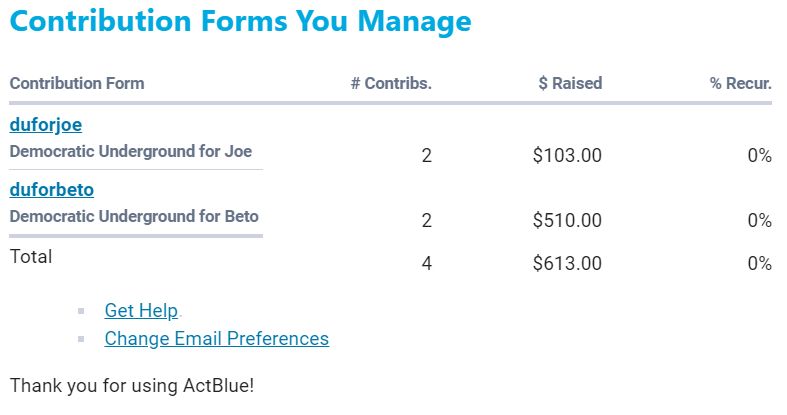Click Democratic Underground for Joe description
Image resolution: width=787 pixels, height=415 pixels.
[130, 152]
